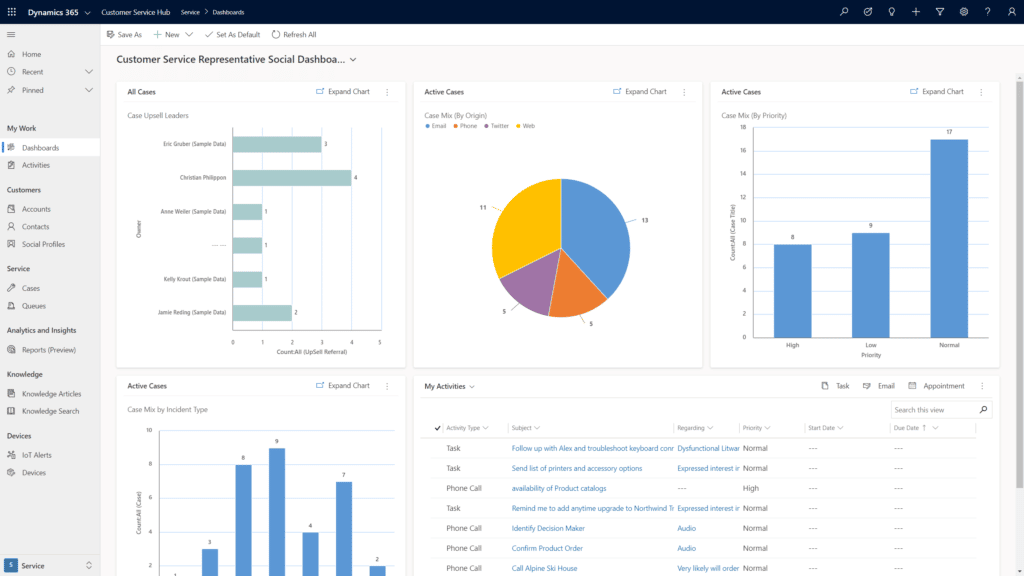Expand Chart for Case Mix (By Priority)
Viewport: 1024px width, 576px height.
click(x=936, y=92)
